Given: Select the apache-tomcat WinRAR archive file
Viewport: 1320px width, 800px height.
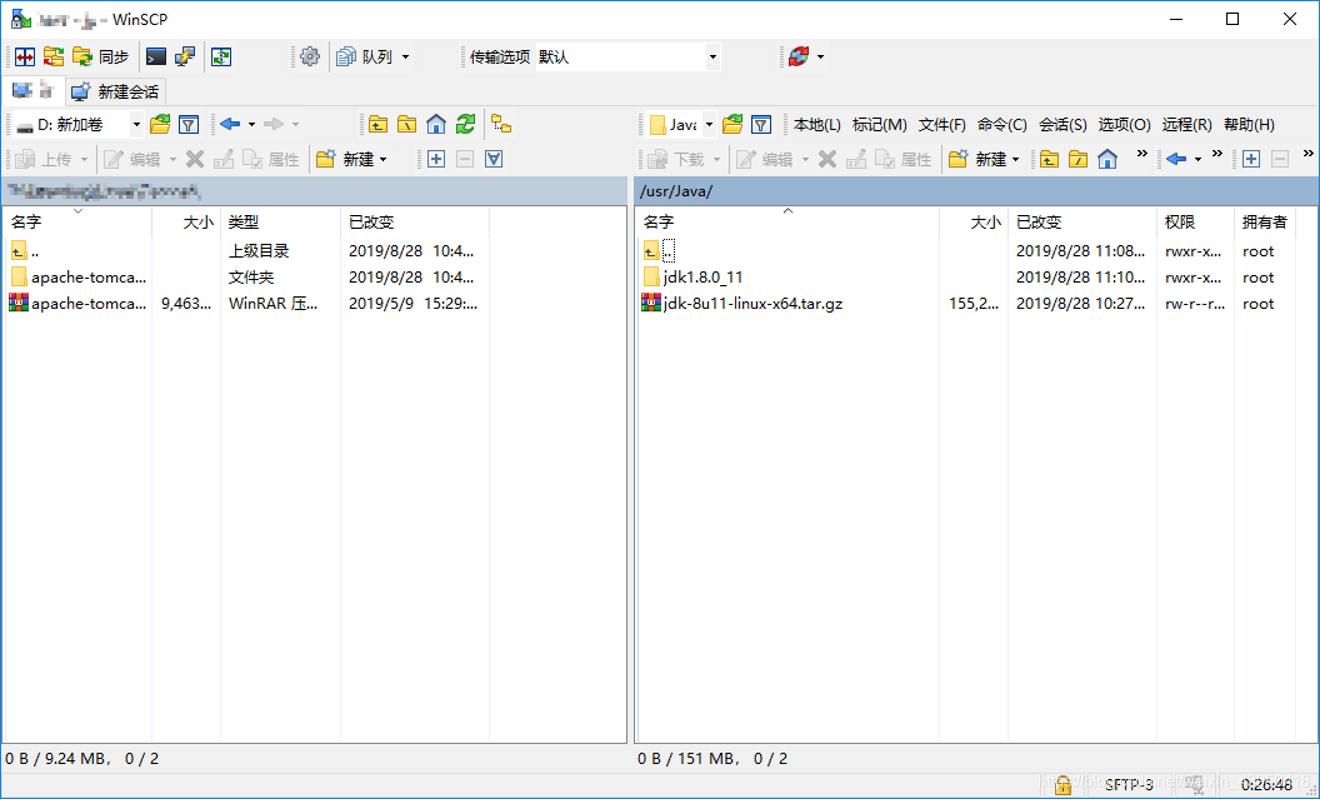Looking at the screenshot, I should 244,303.
